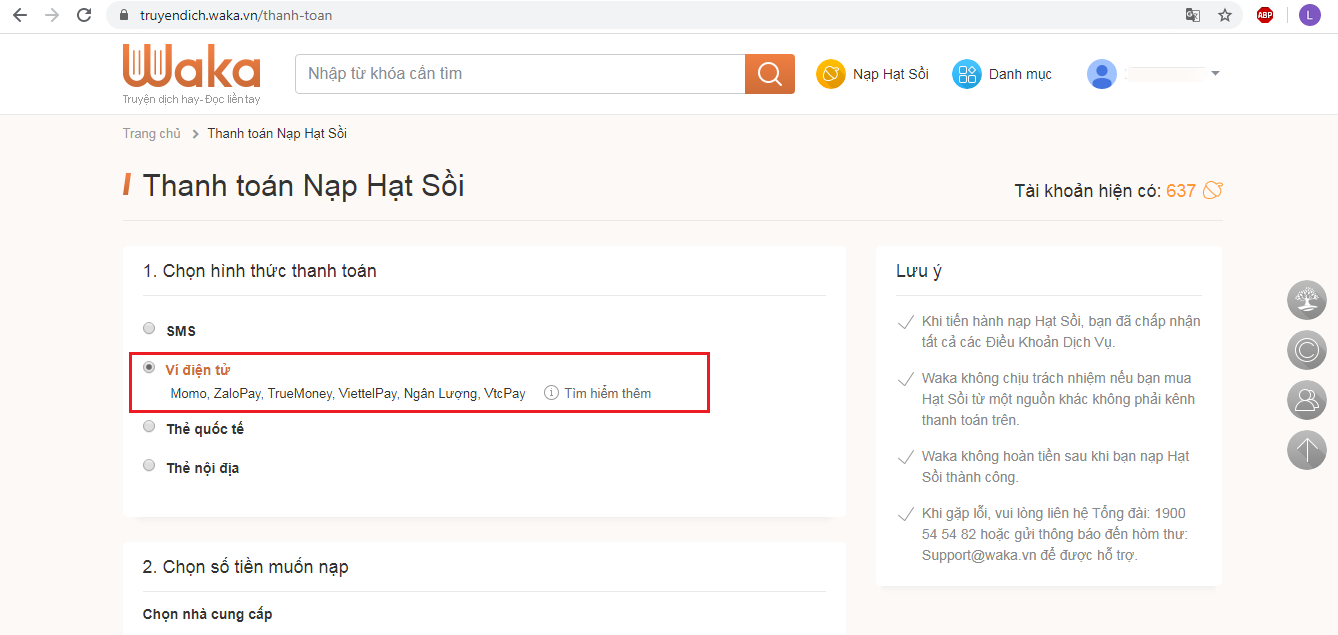Click the scroll-to-top arrow icon
The image size is (1338, 635).
tap(1306, 450)
